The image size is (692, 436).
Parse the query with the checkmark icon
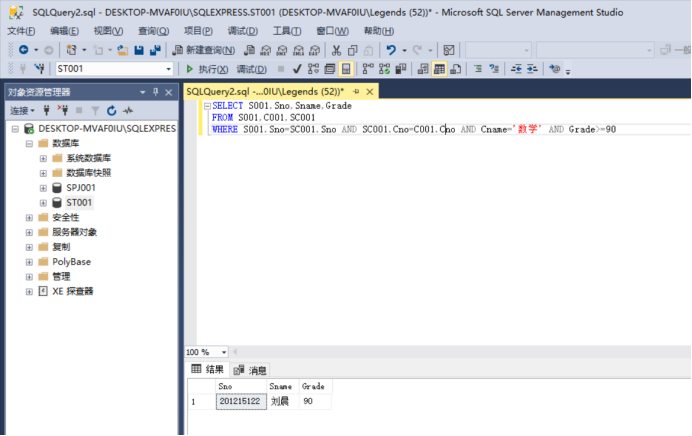[297, 69]
